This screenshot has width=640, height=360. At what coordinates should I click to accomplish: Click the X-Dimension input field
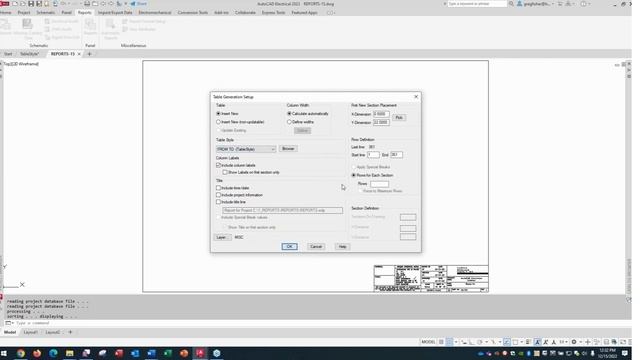[381, 114]
